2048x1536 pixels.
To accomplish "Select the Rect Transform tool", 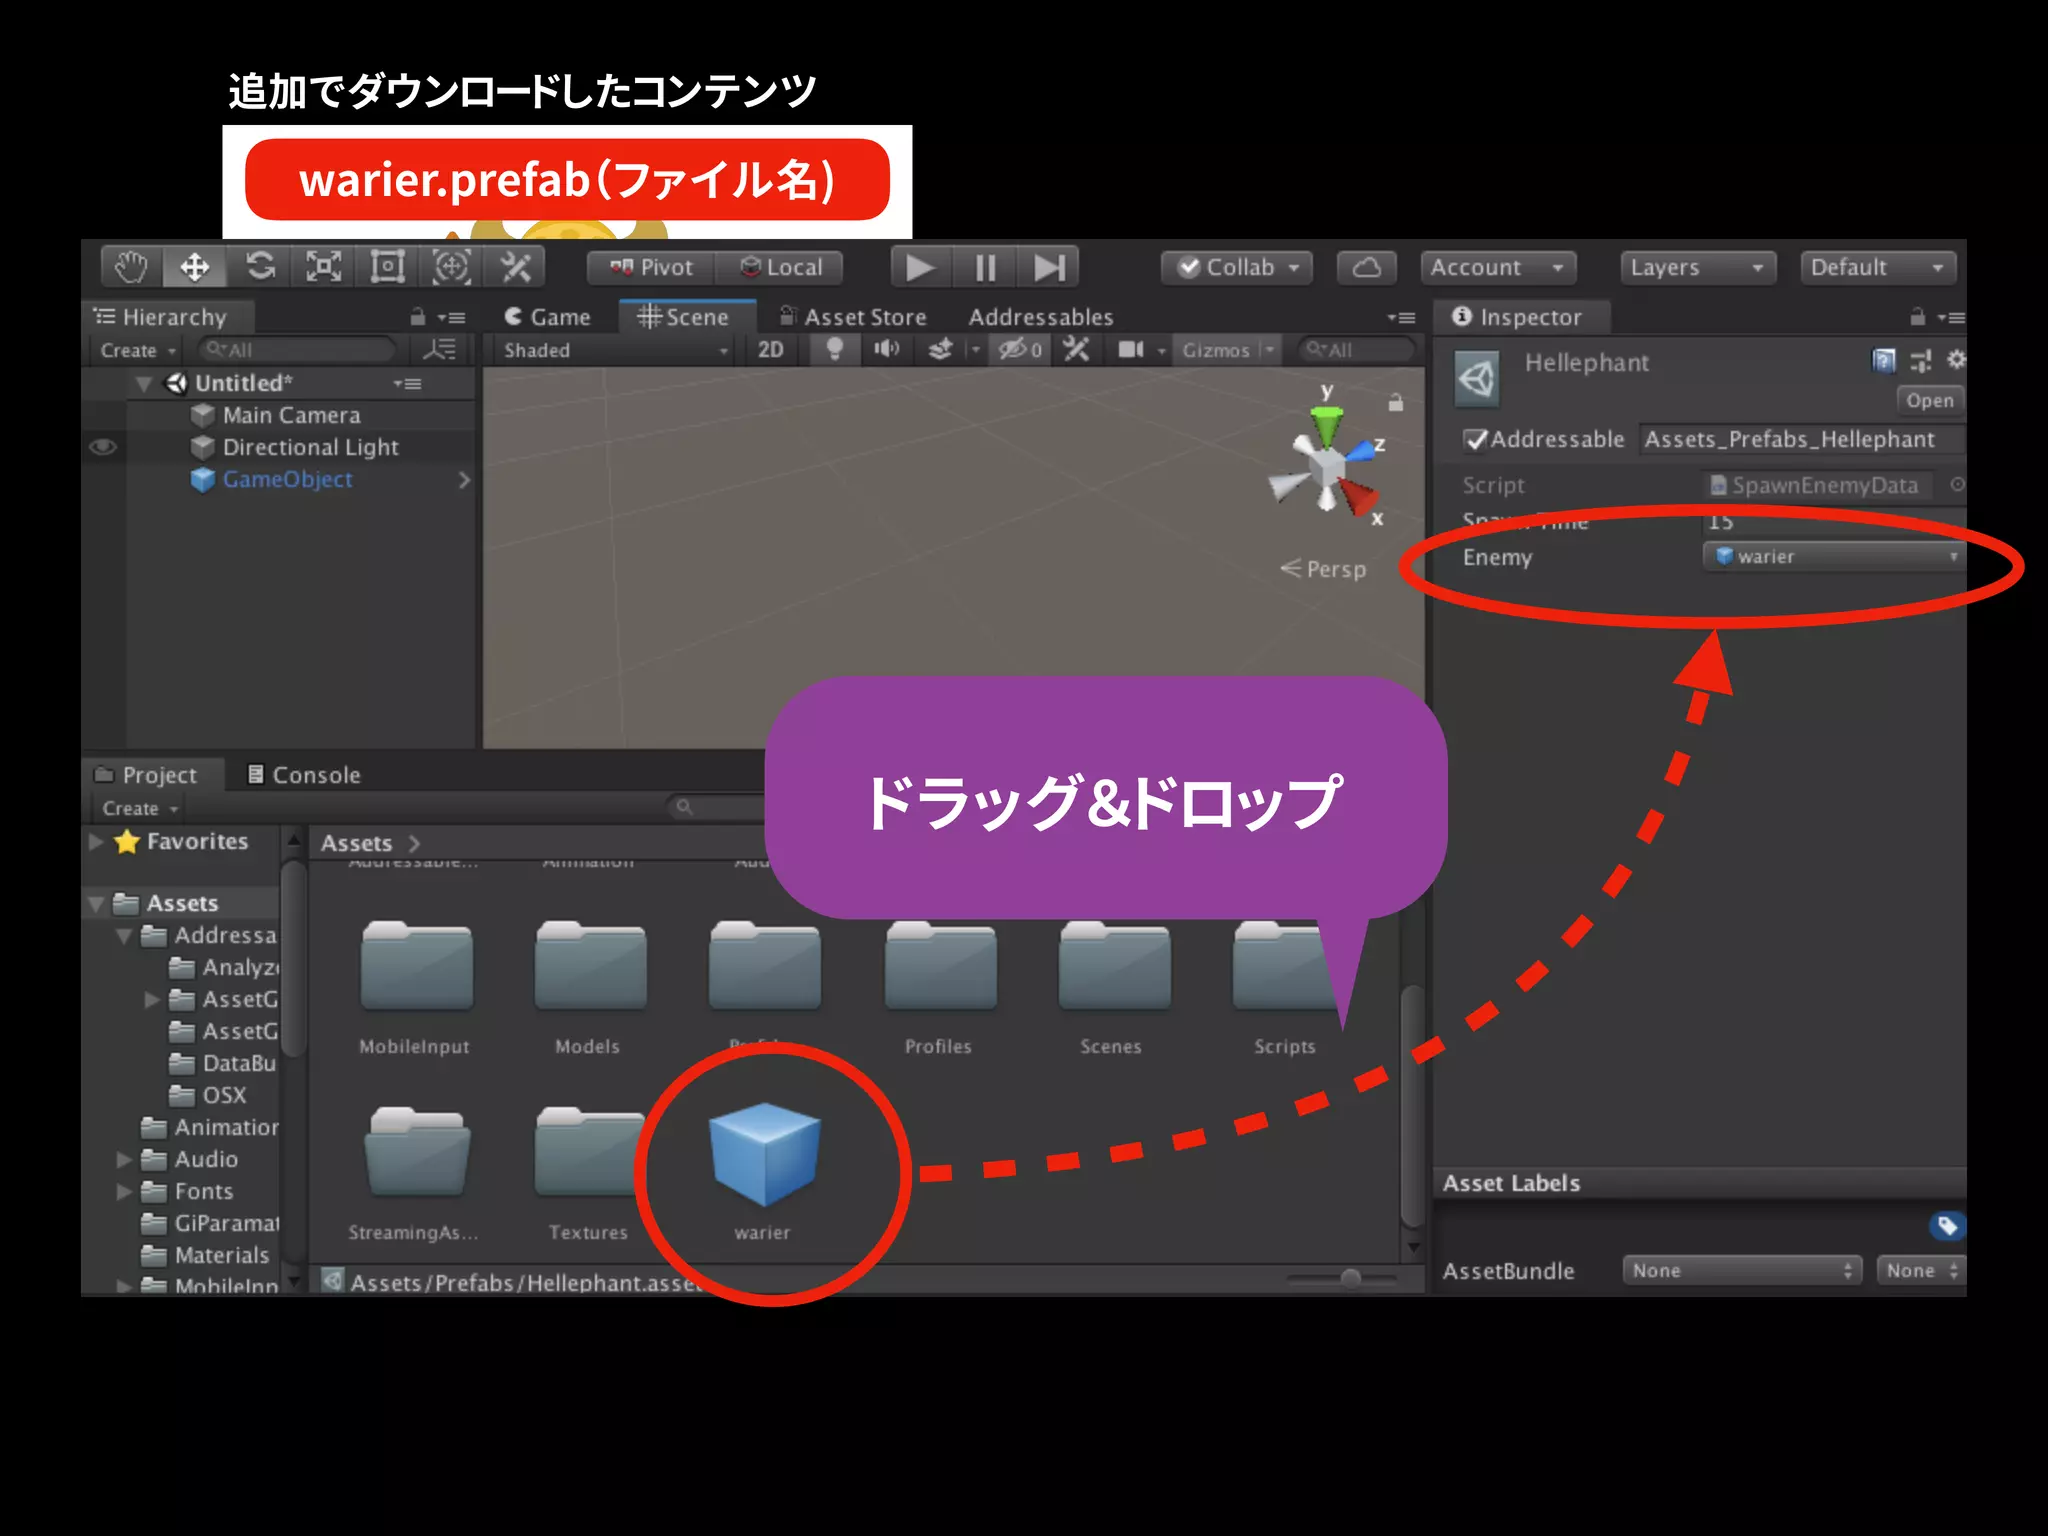I will click(x=387, y=267).
